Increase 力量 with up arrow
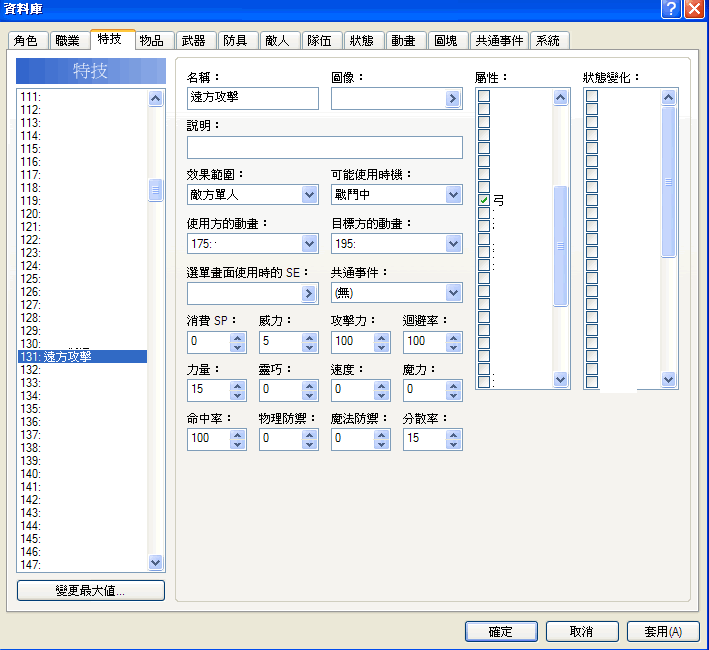This screenshot has width=709, height=650. pos(238,386)
